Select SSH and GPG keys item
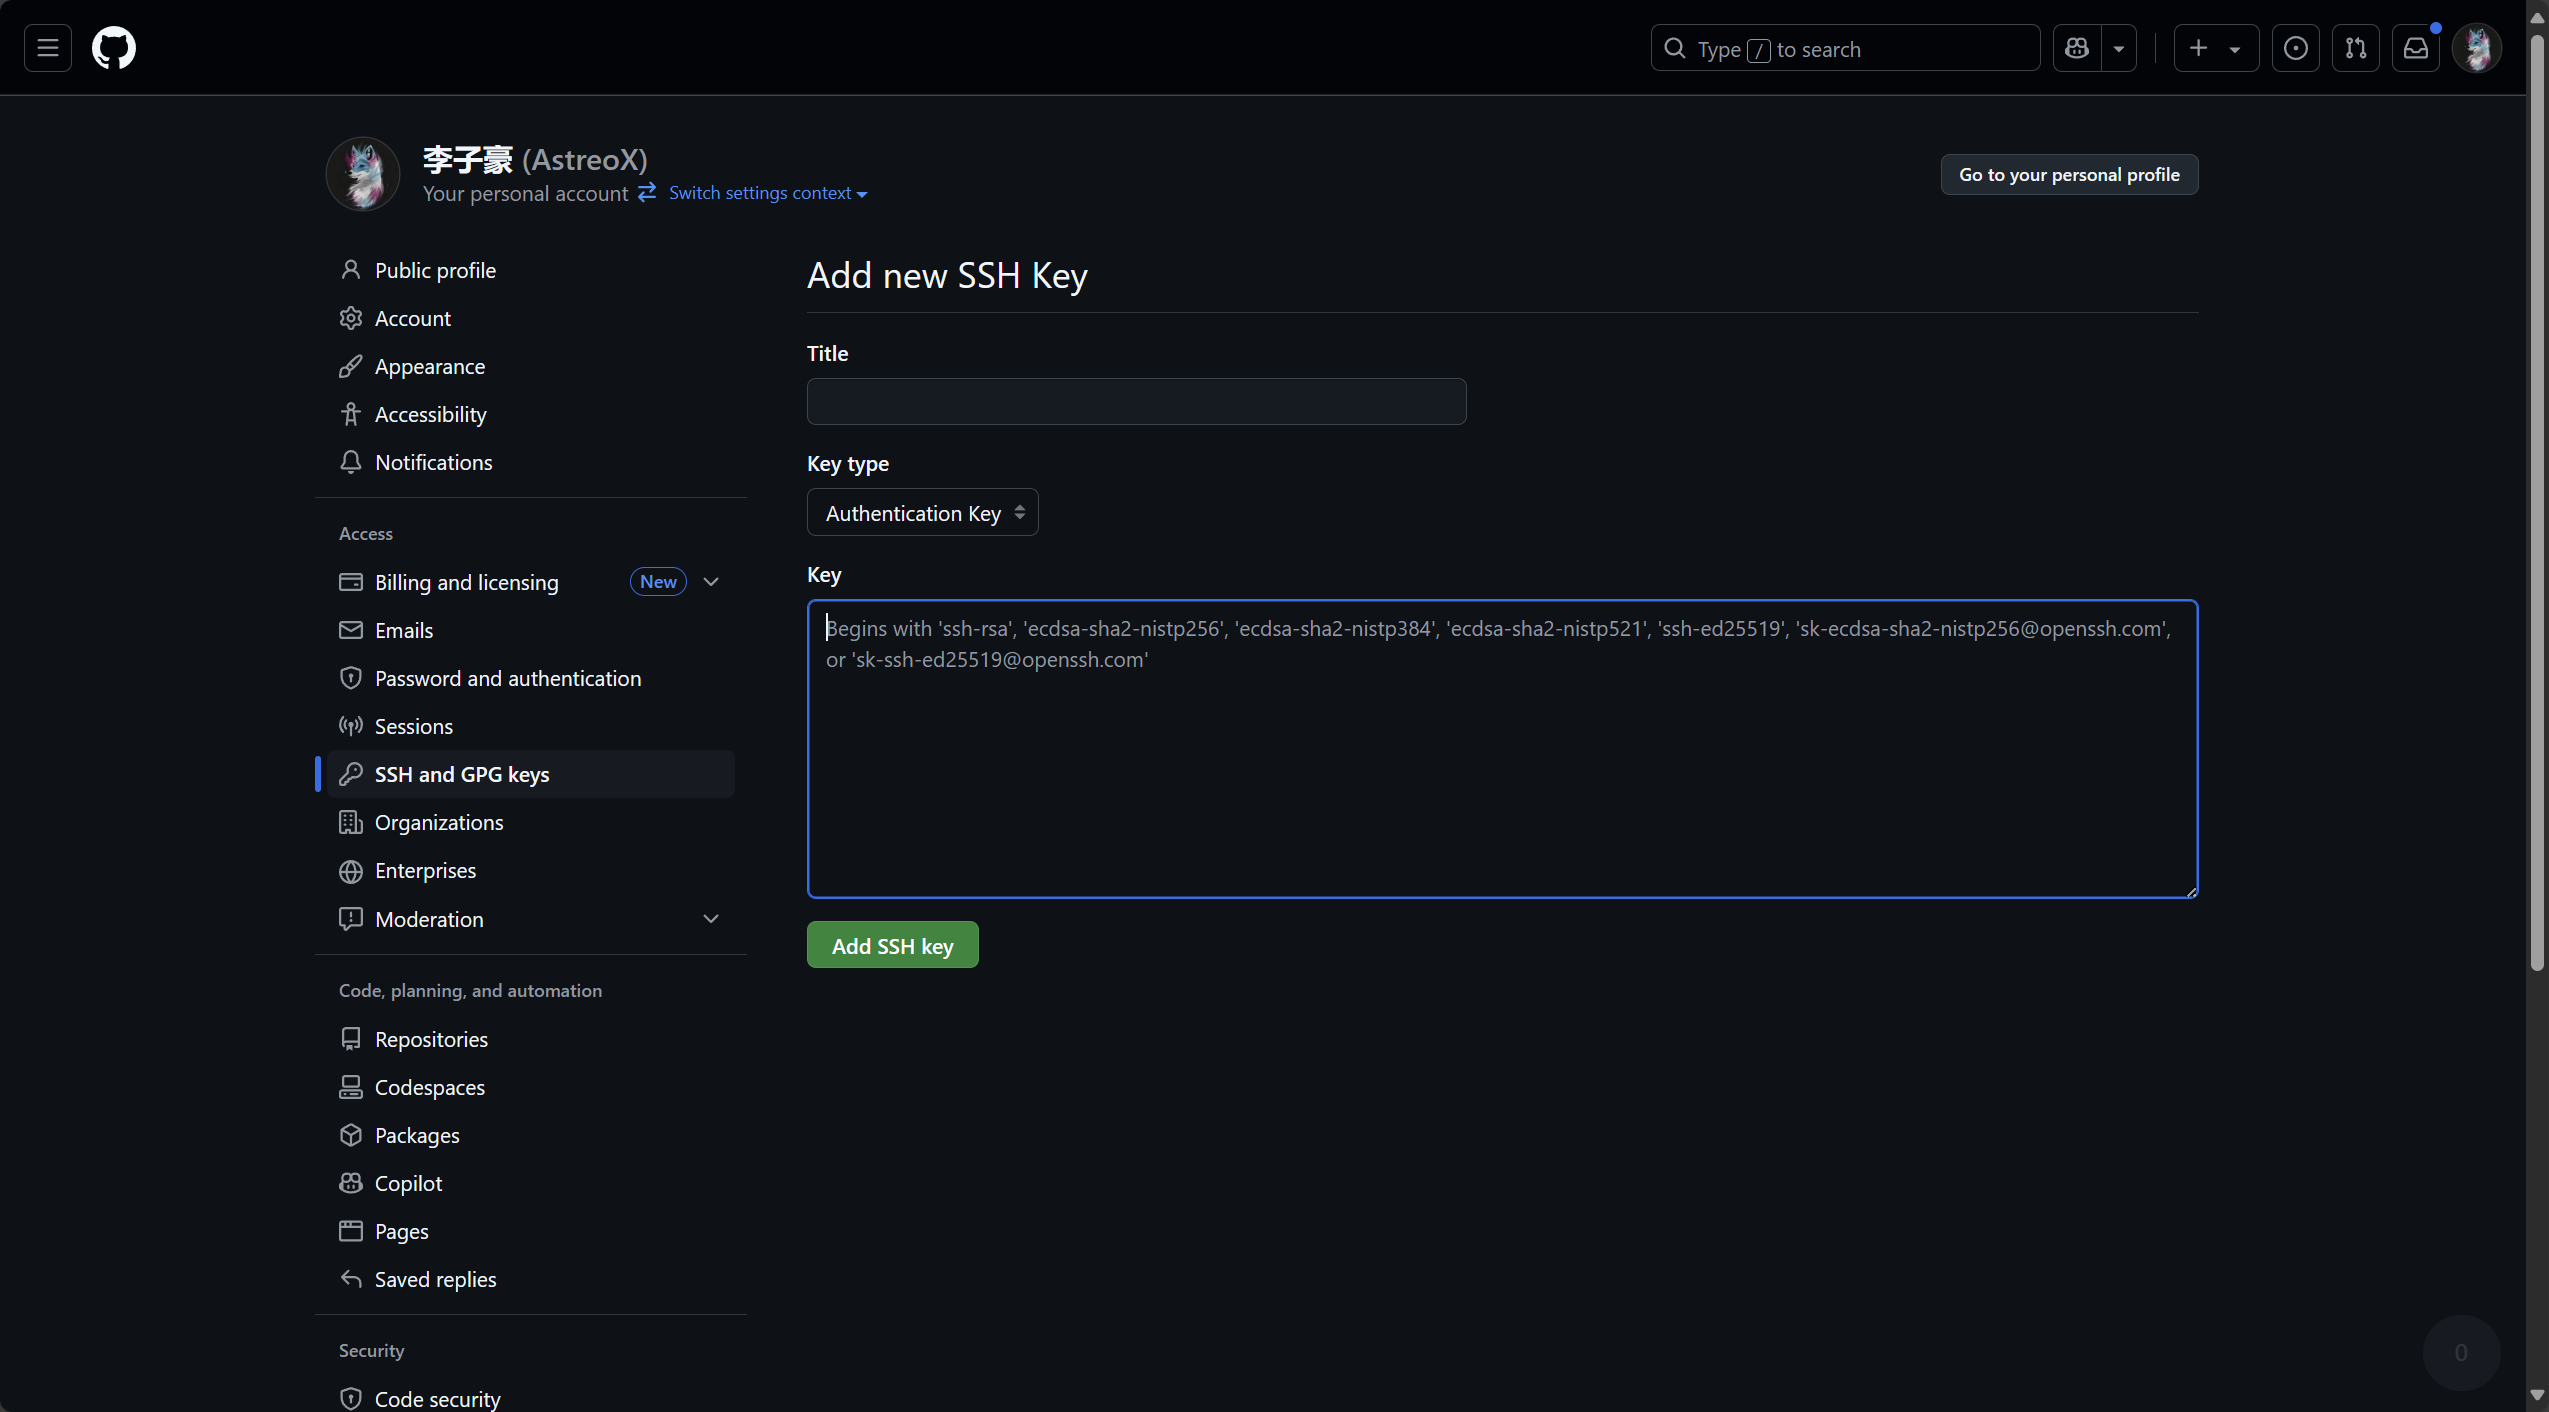This screenshot has width=2549, height=1412. [x=531, y=774]
